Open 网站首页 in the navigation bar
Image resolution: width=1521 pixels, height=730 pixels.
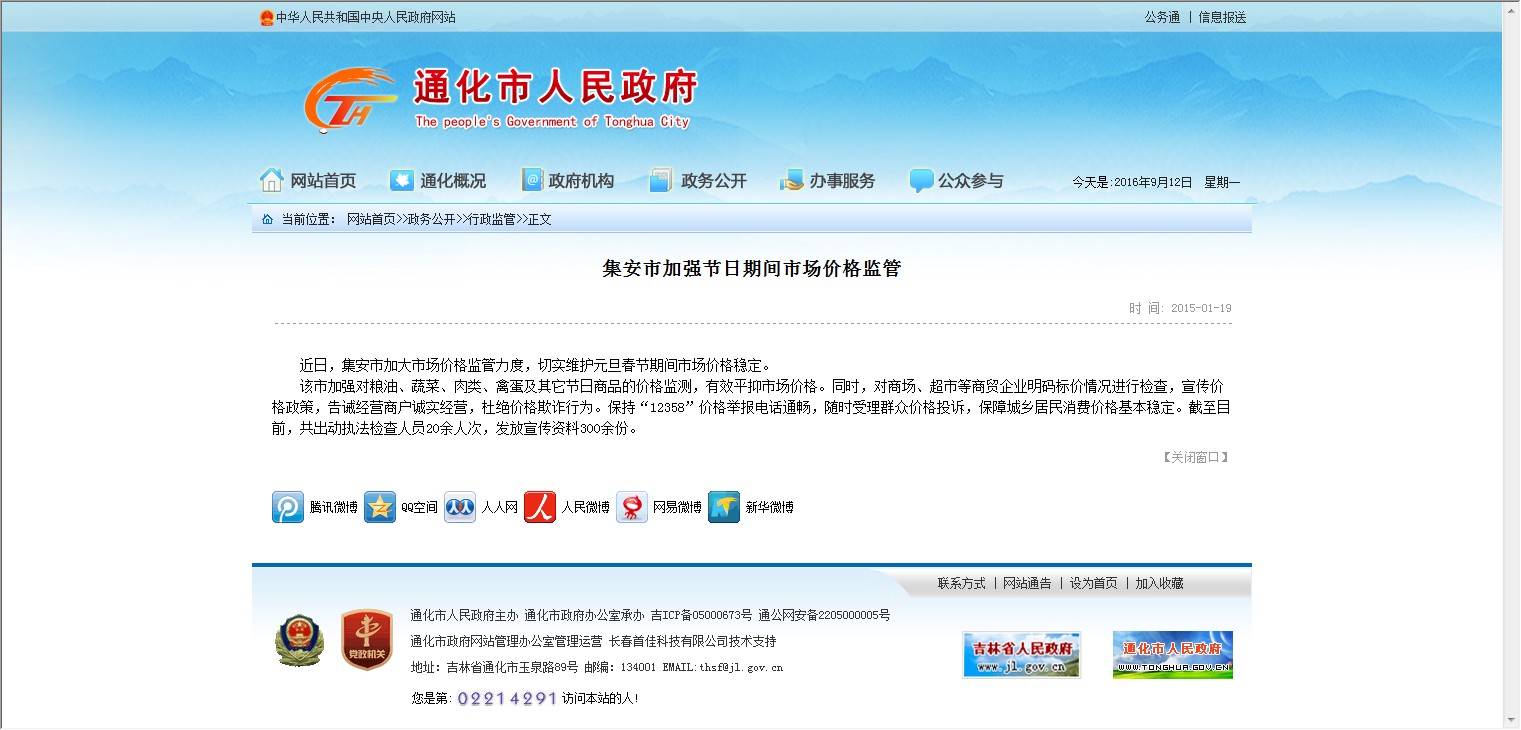pyautogui.click(x=308, y=181)
